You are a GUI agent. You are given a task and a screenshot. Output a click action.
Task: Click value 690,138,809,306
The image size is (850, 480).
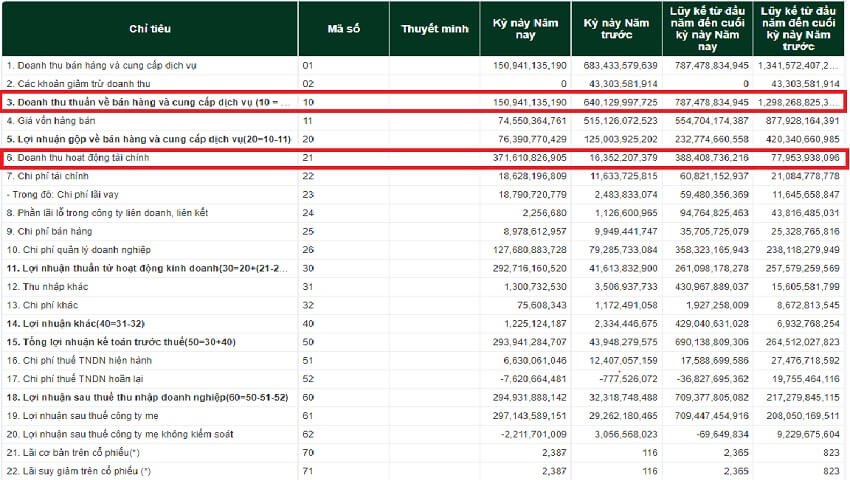pos(711,342)
